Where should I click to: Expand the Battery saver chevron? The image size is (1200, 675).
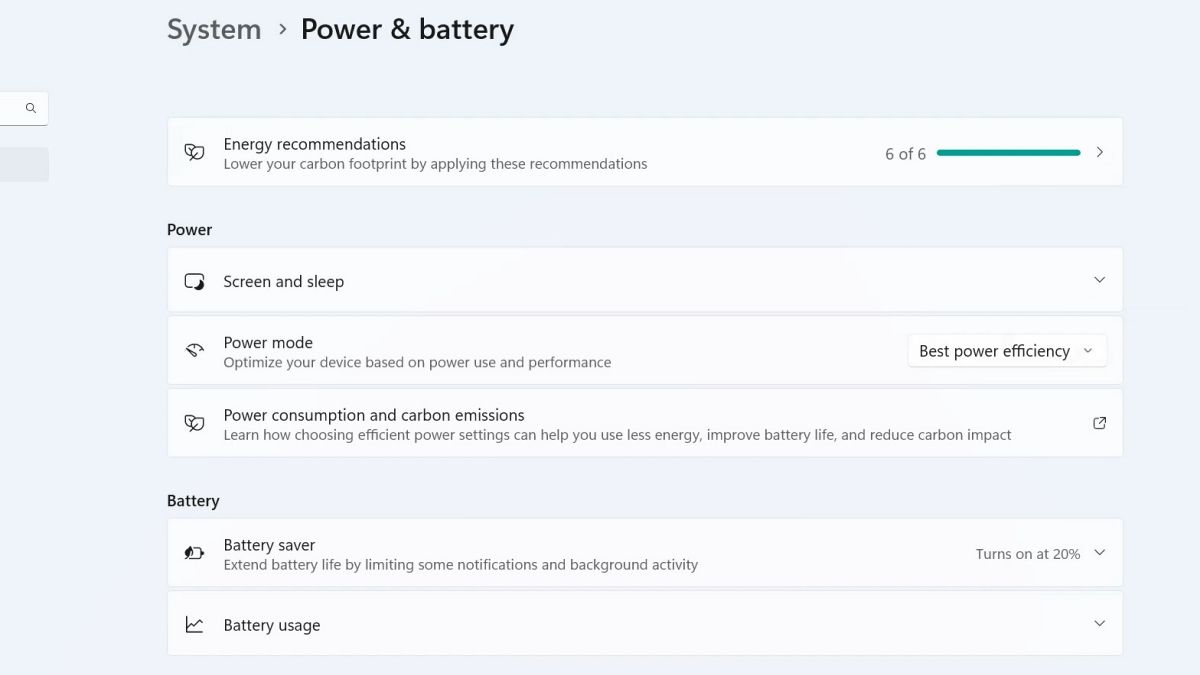(1099, 552)
